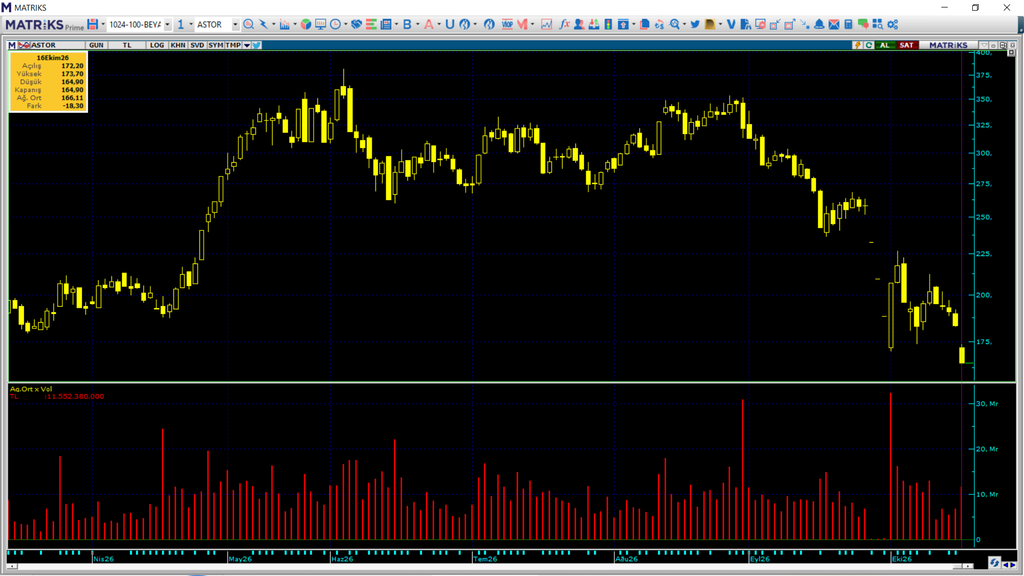Screen dimensions: 1024x576
Task: Open the dropdown arrow beside the number 1
Action: (x=191, y=25)
